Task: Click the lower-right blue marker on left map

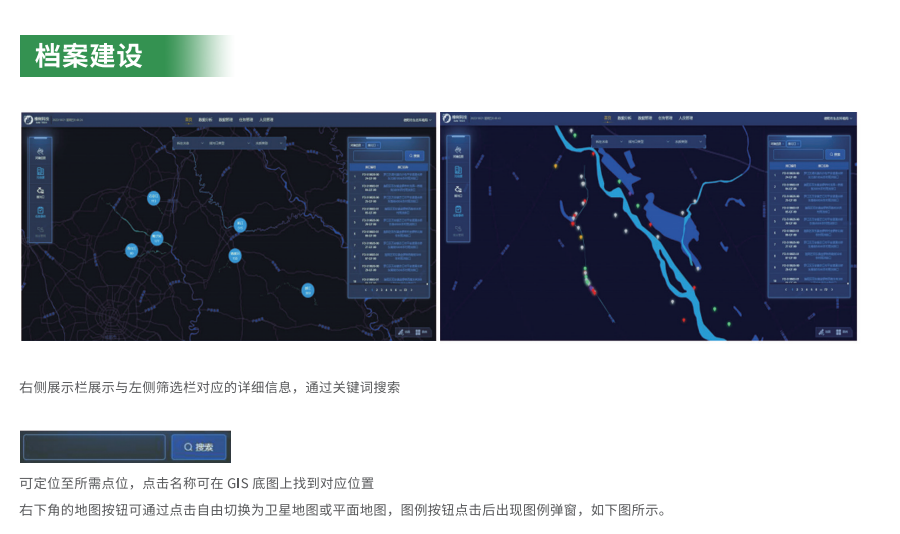Action: click(307, 290)
